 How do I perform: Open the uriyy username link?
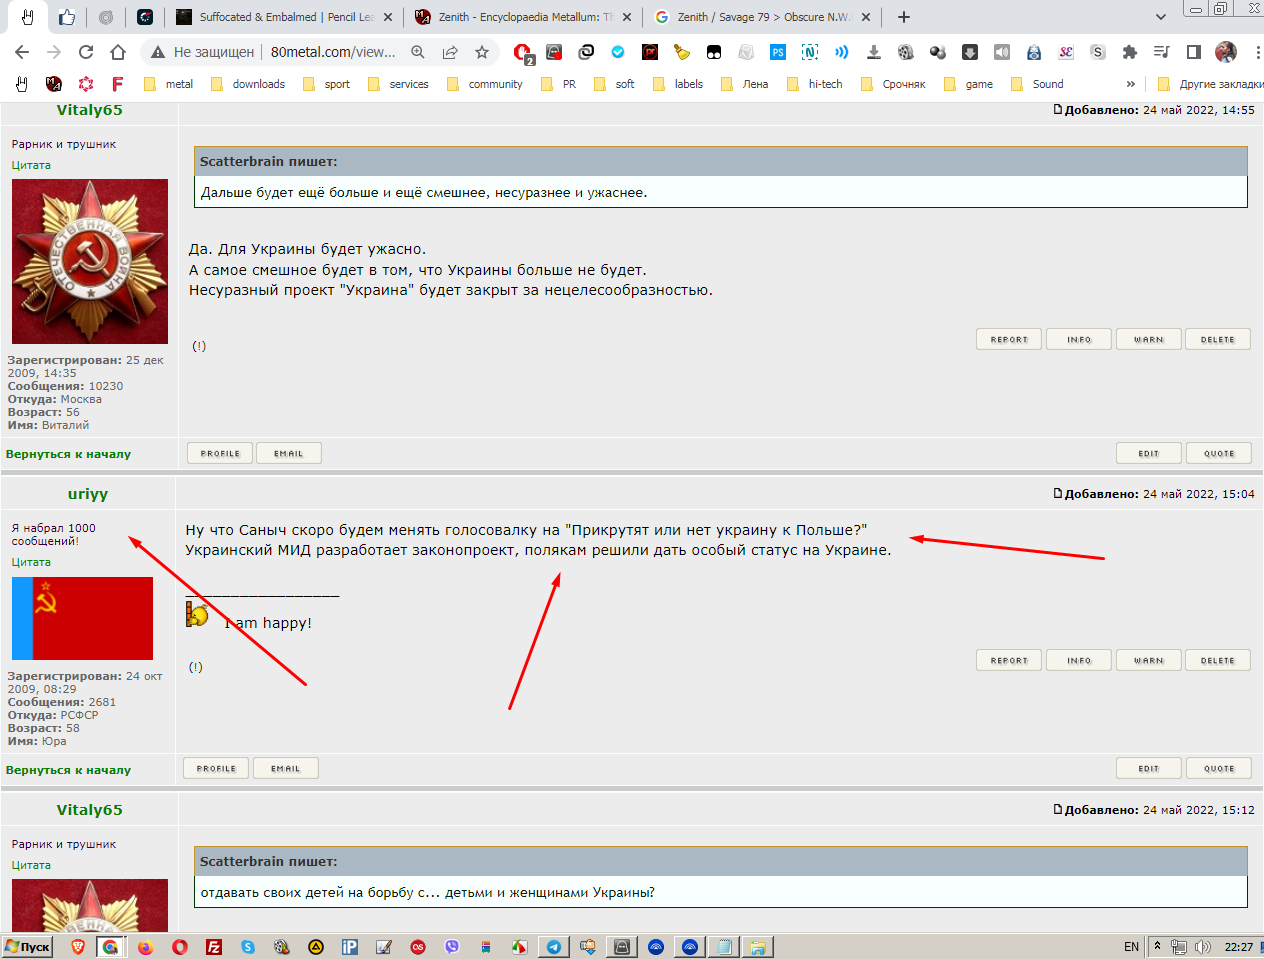(88, 494)
